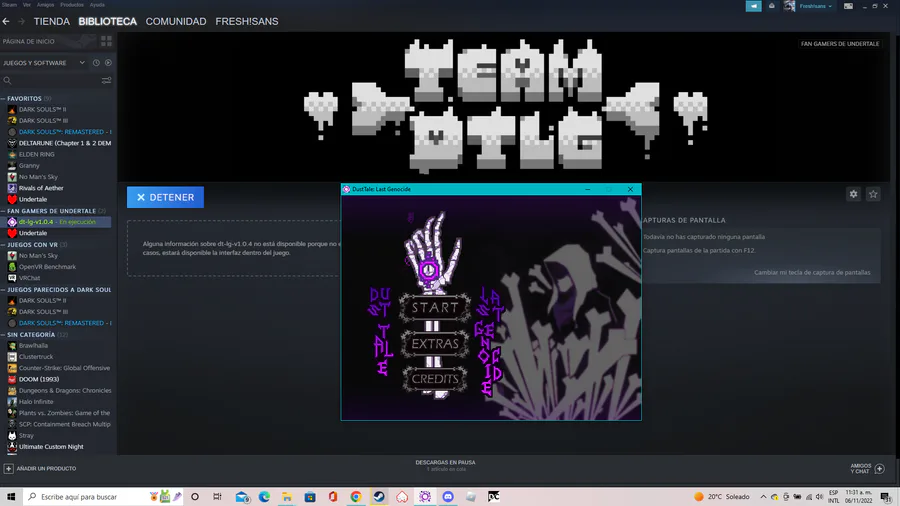This screenshot has width=900, height=506.
Task: Show only ready-to-play games icon
Action: click(x=108, y=63)
